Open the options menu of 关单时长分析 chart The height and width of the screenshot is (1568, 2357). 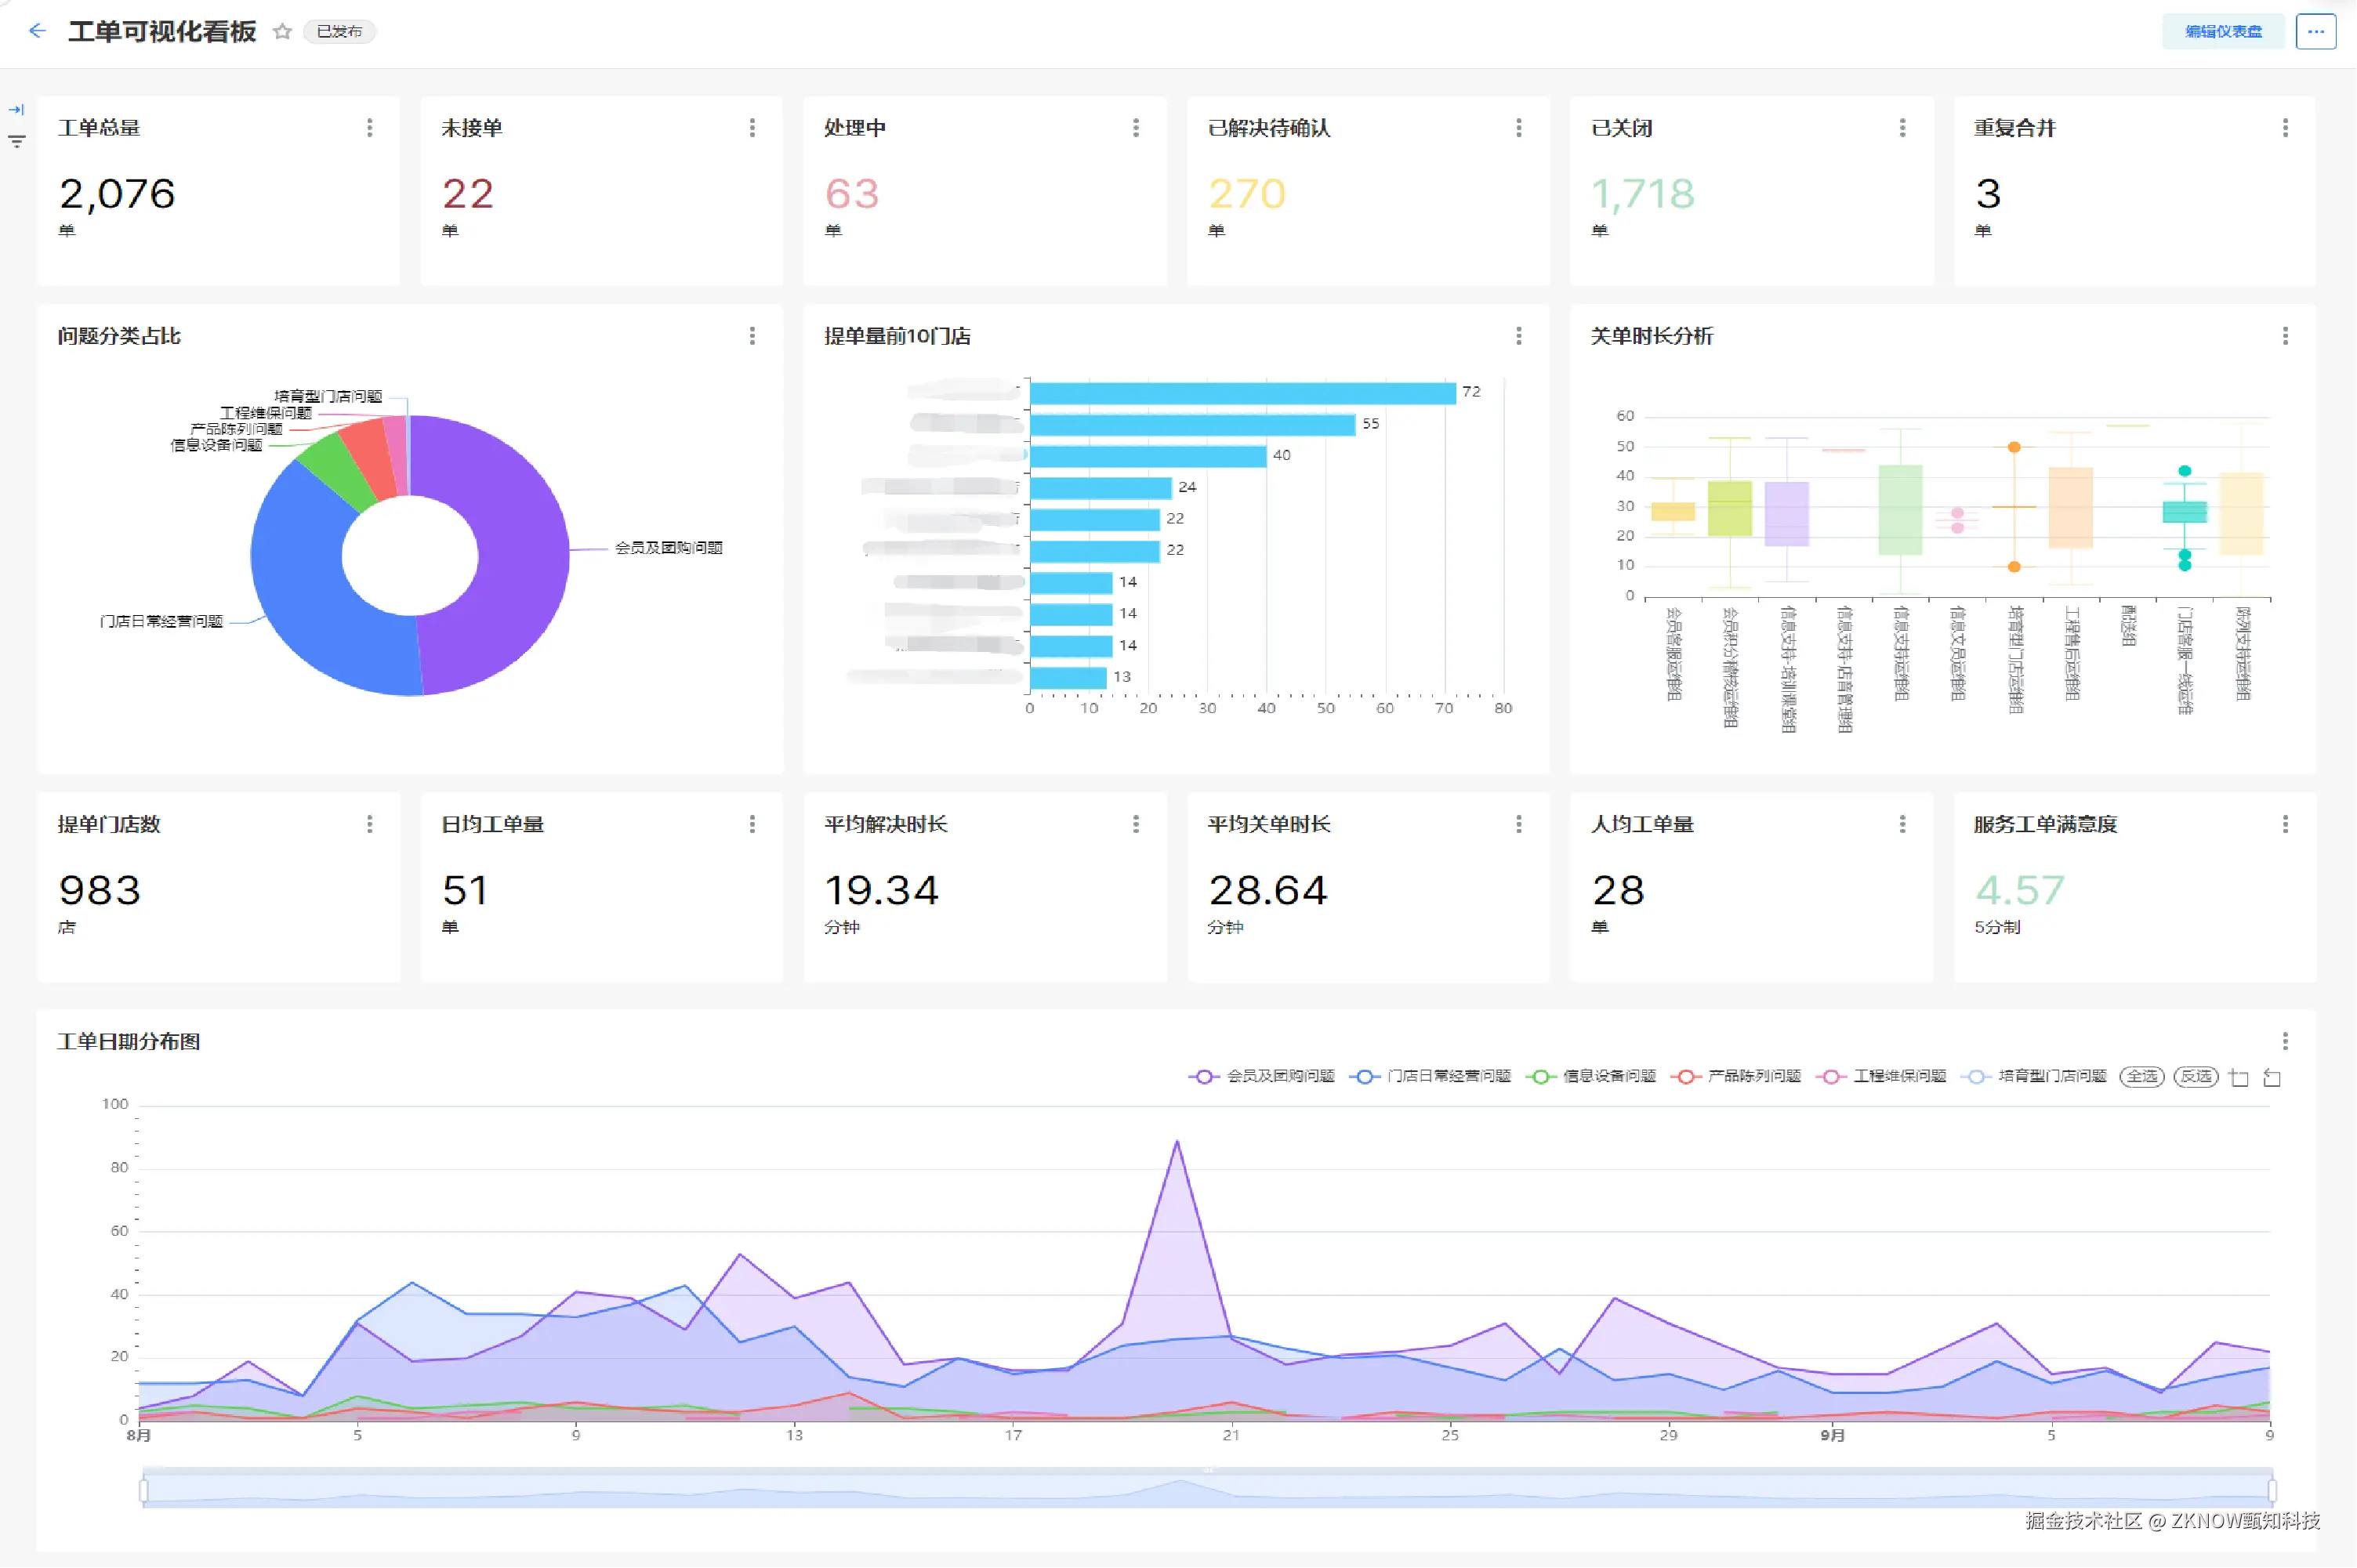coord(2285,336)
